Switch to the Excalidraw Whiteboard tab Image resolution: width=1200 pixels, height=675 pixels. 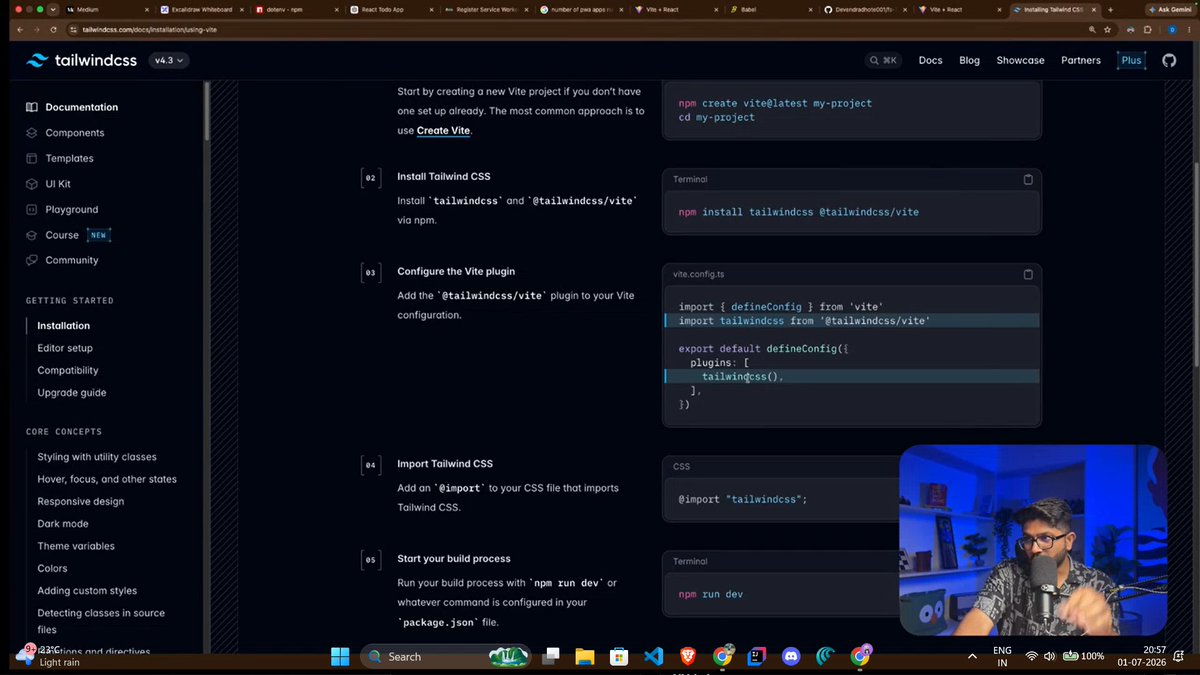coord(200,9)
